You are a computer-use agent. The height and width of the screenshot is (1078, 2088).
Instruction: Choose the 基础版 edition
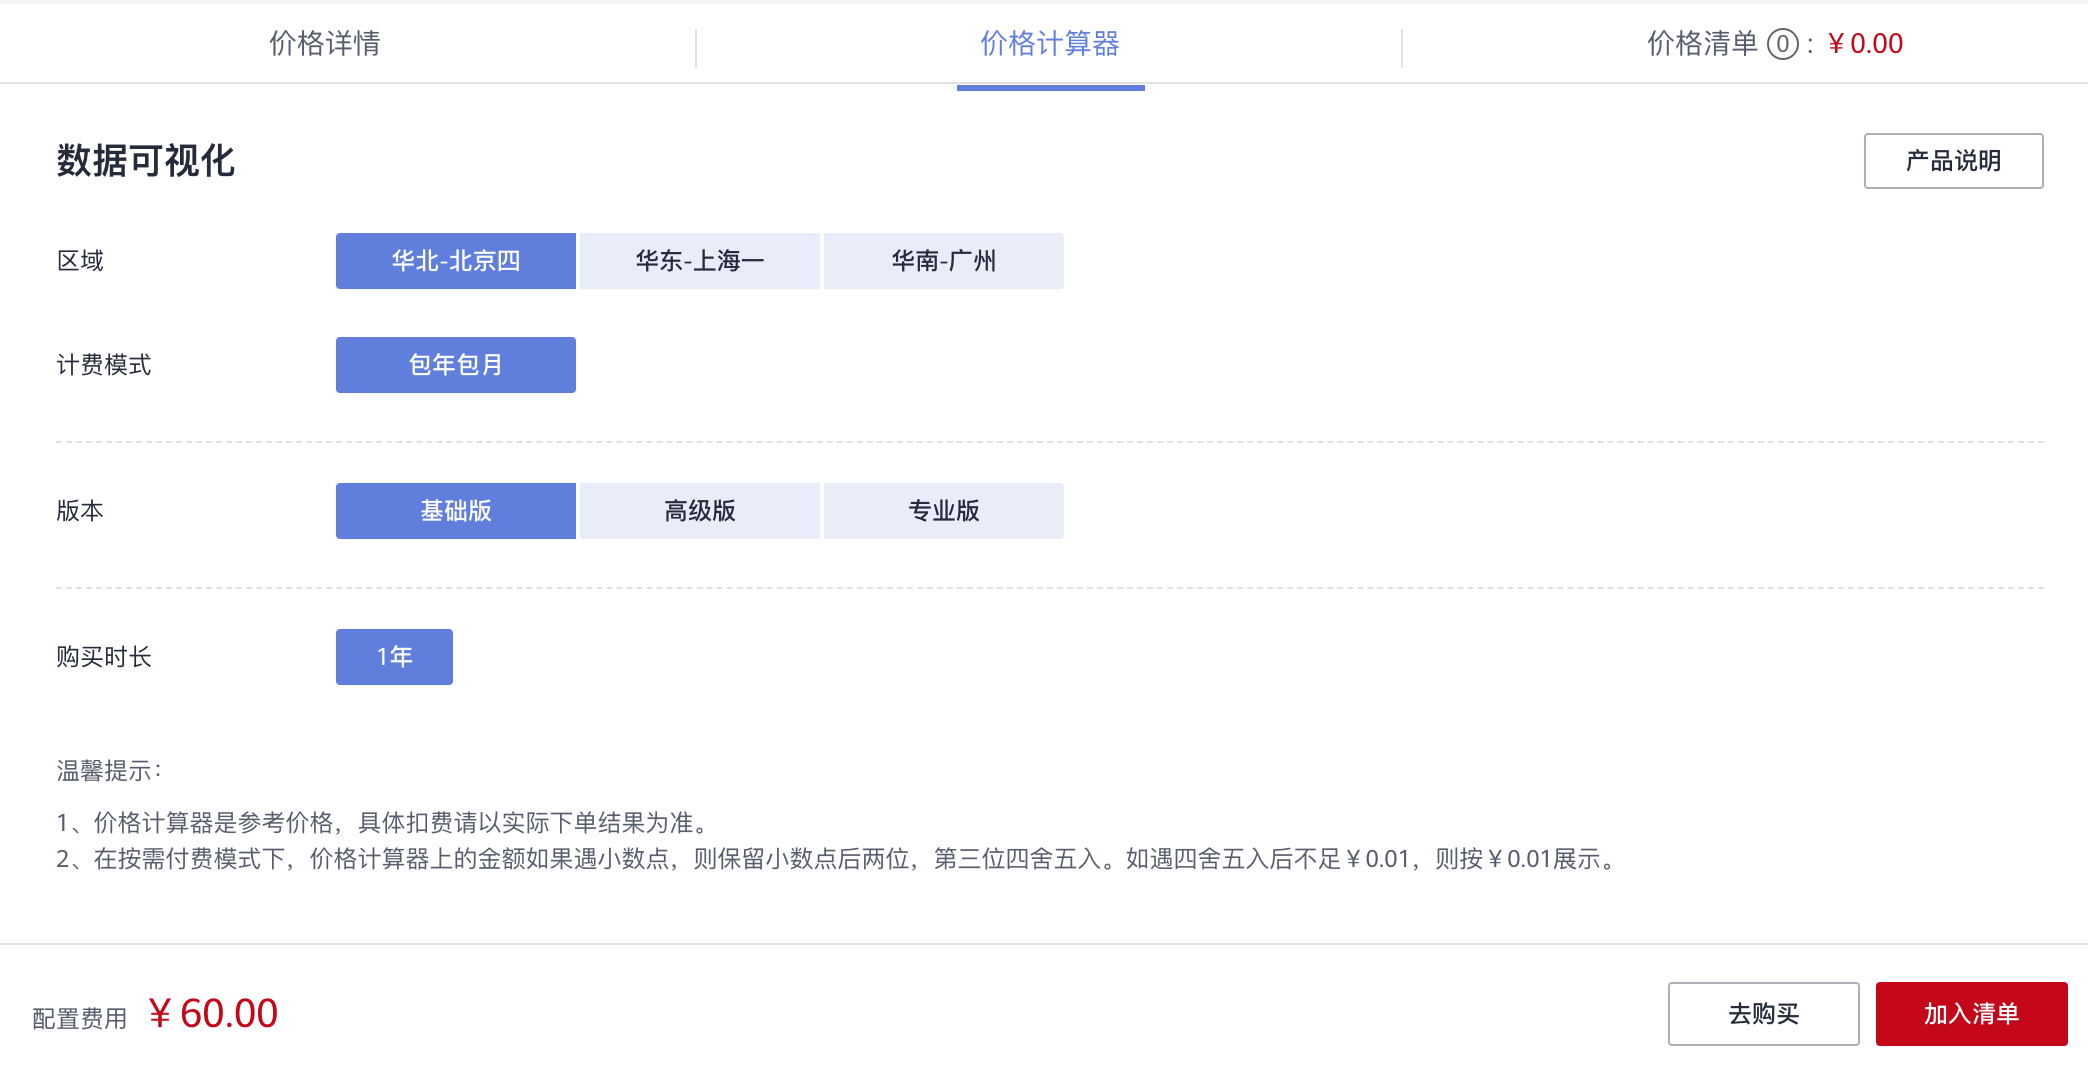(x=456, y=511)
